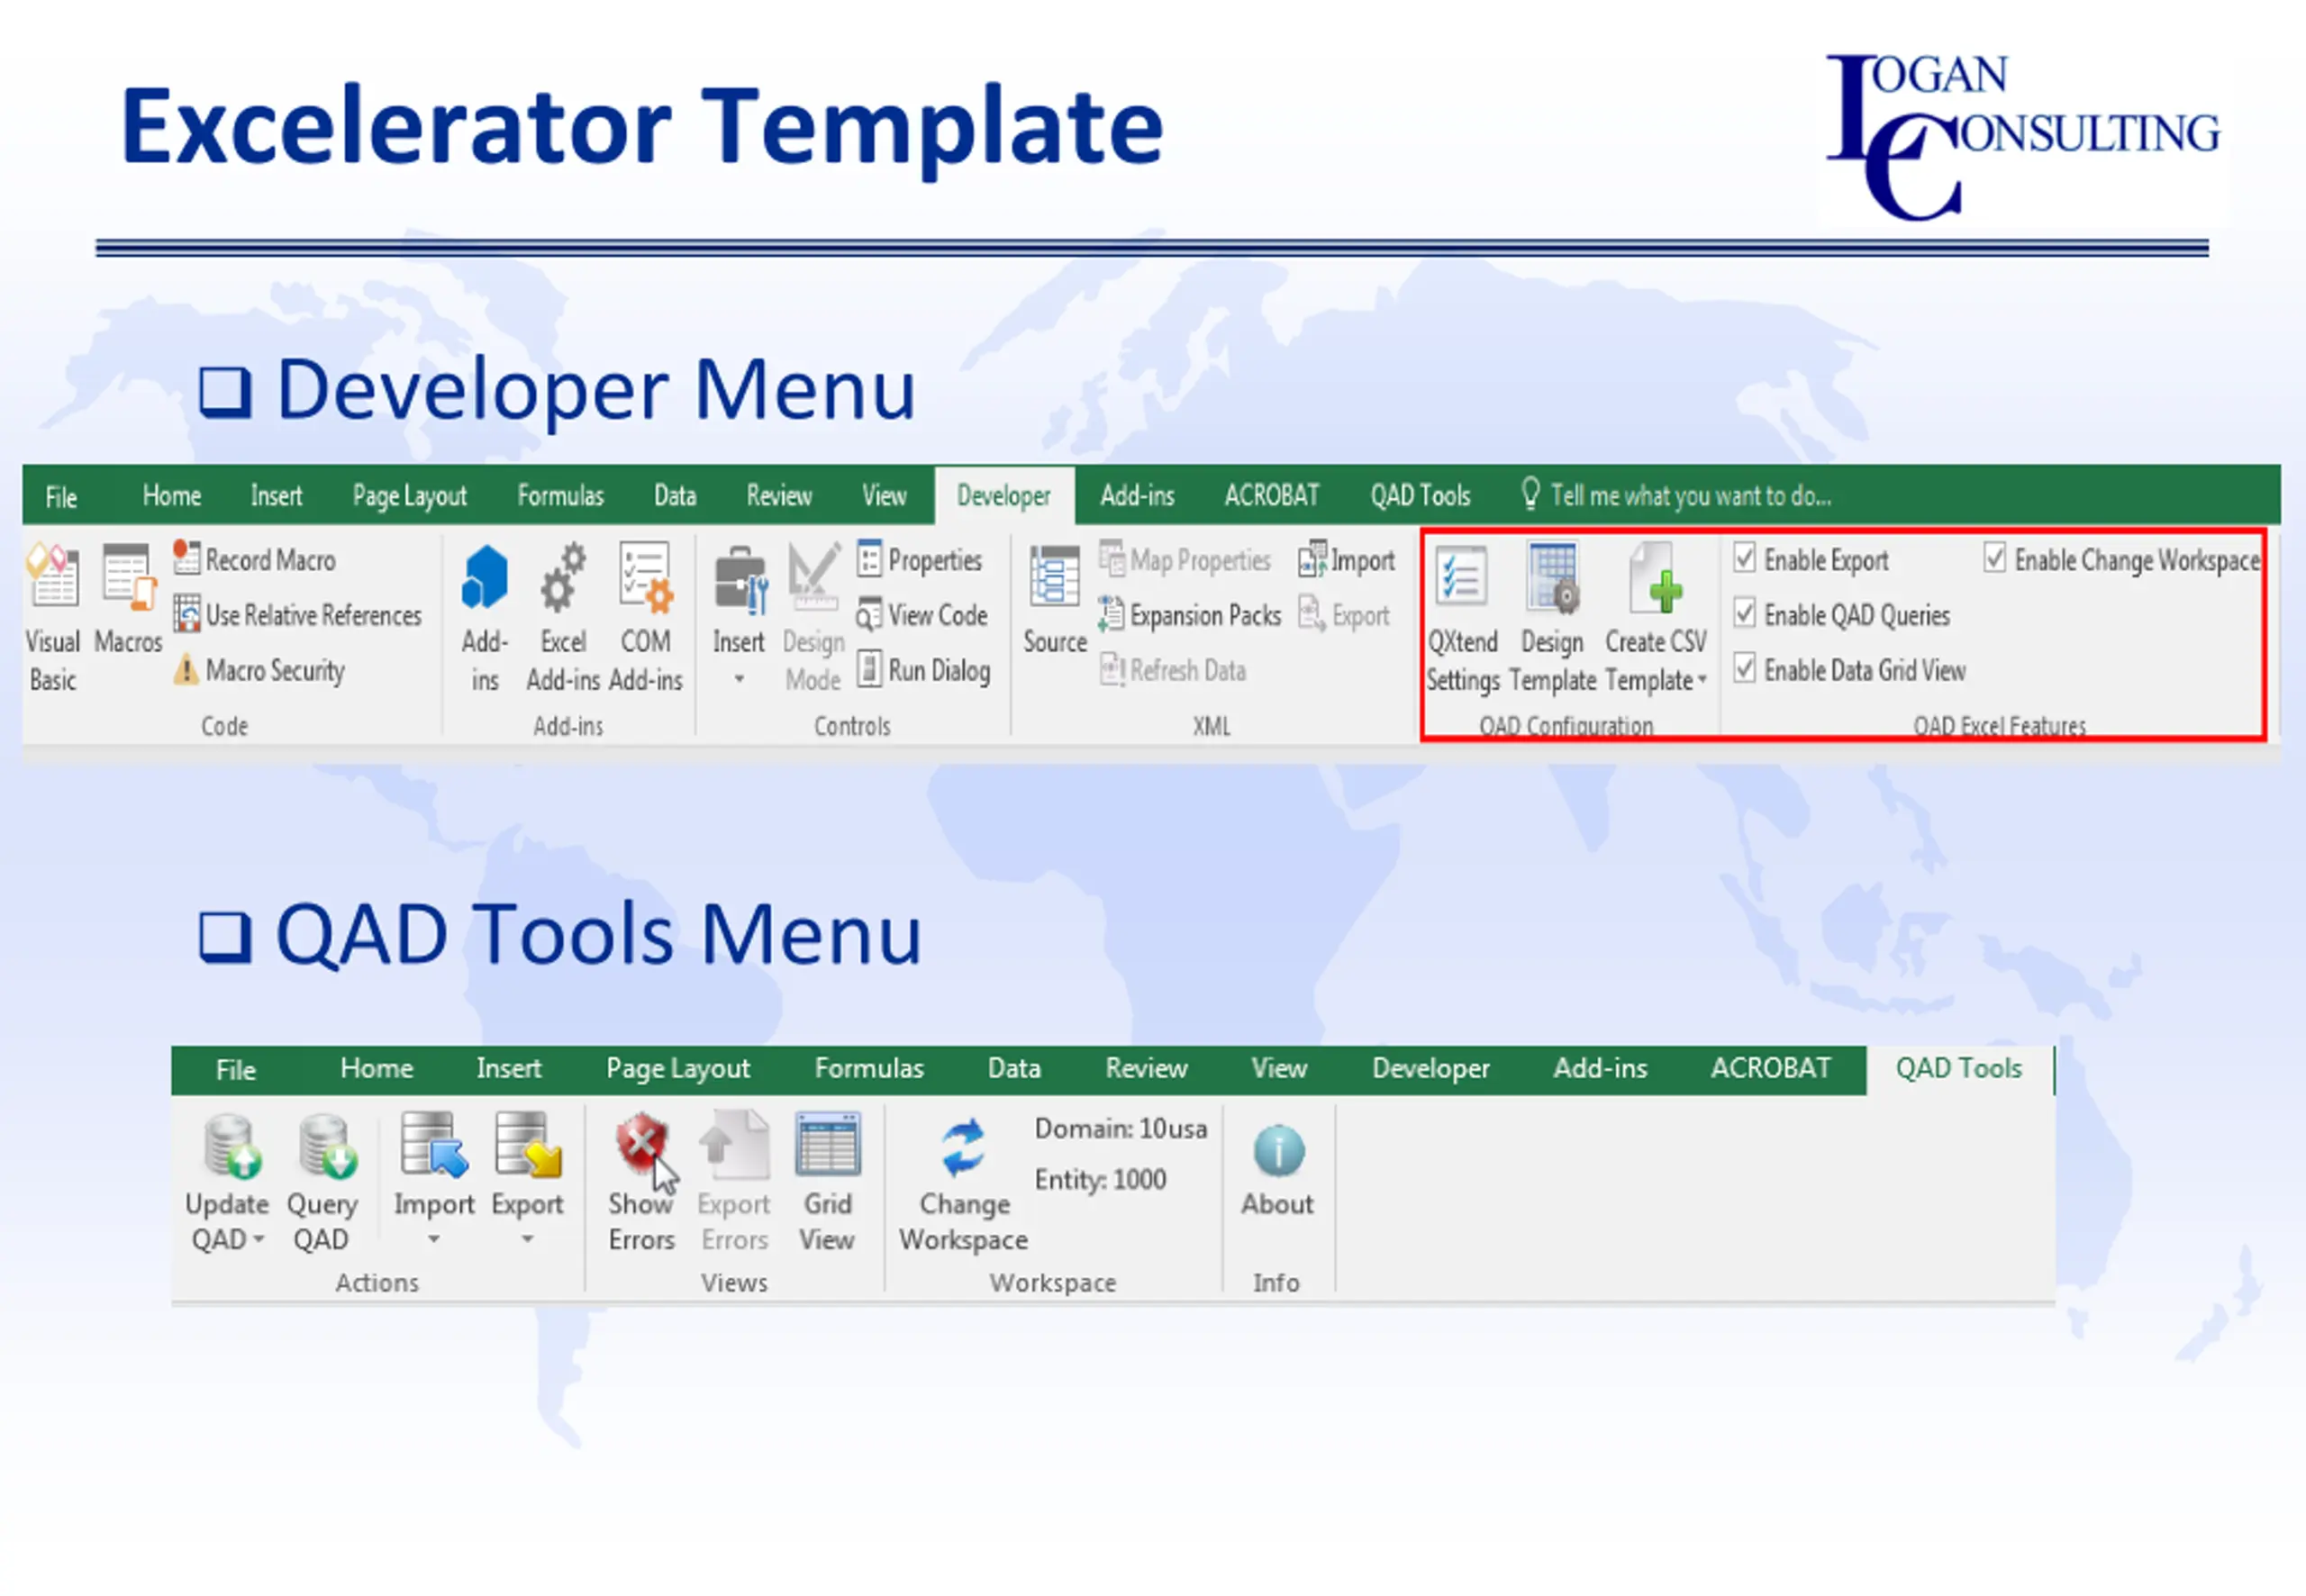Click Refresh Data in XML group

pos(1173,669)
